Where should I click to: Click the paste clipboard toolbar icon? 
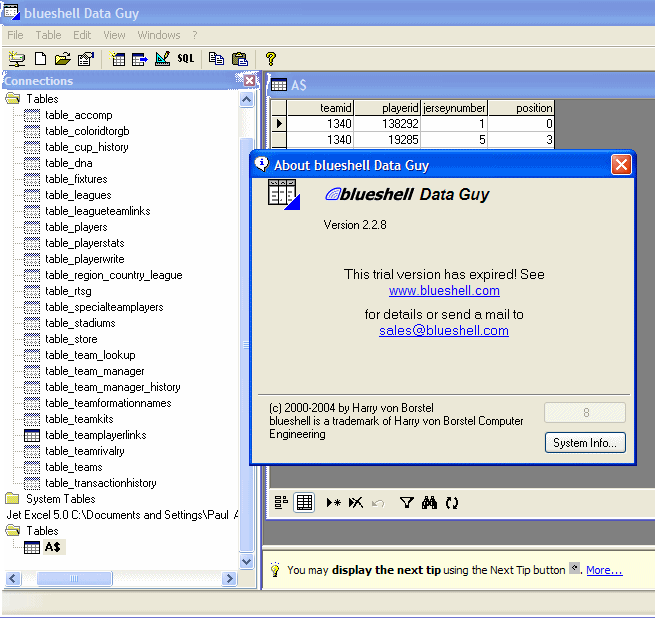coord(239,59)
